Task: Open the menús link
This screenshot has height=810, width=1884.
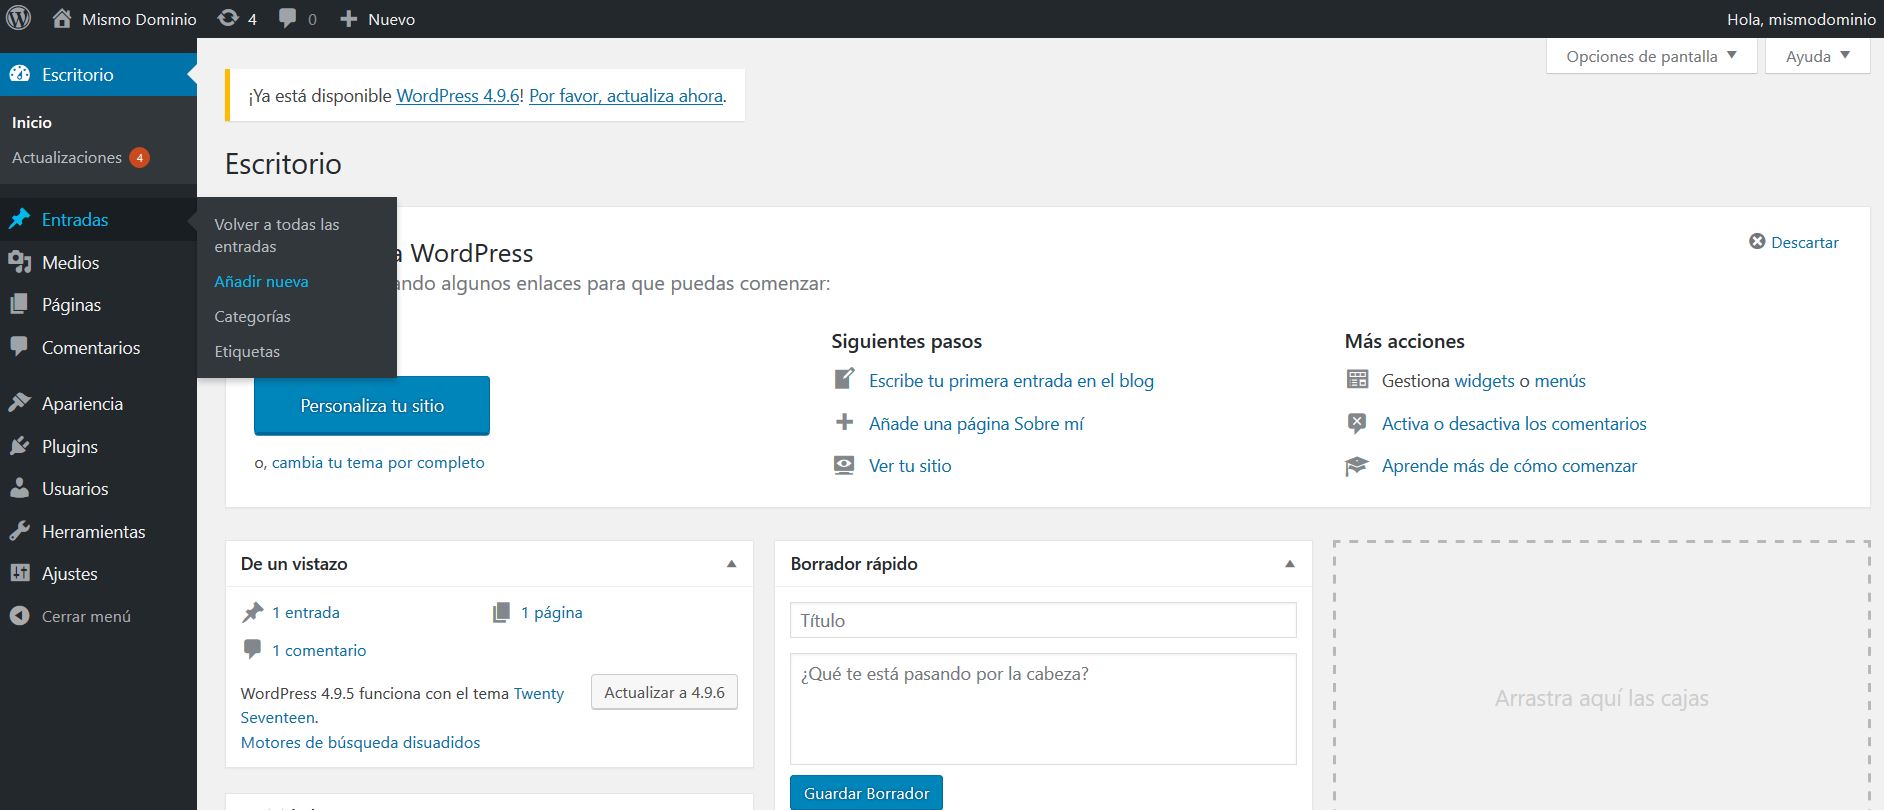Action: [1560, 380]
